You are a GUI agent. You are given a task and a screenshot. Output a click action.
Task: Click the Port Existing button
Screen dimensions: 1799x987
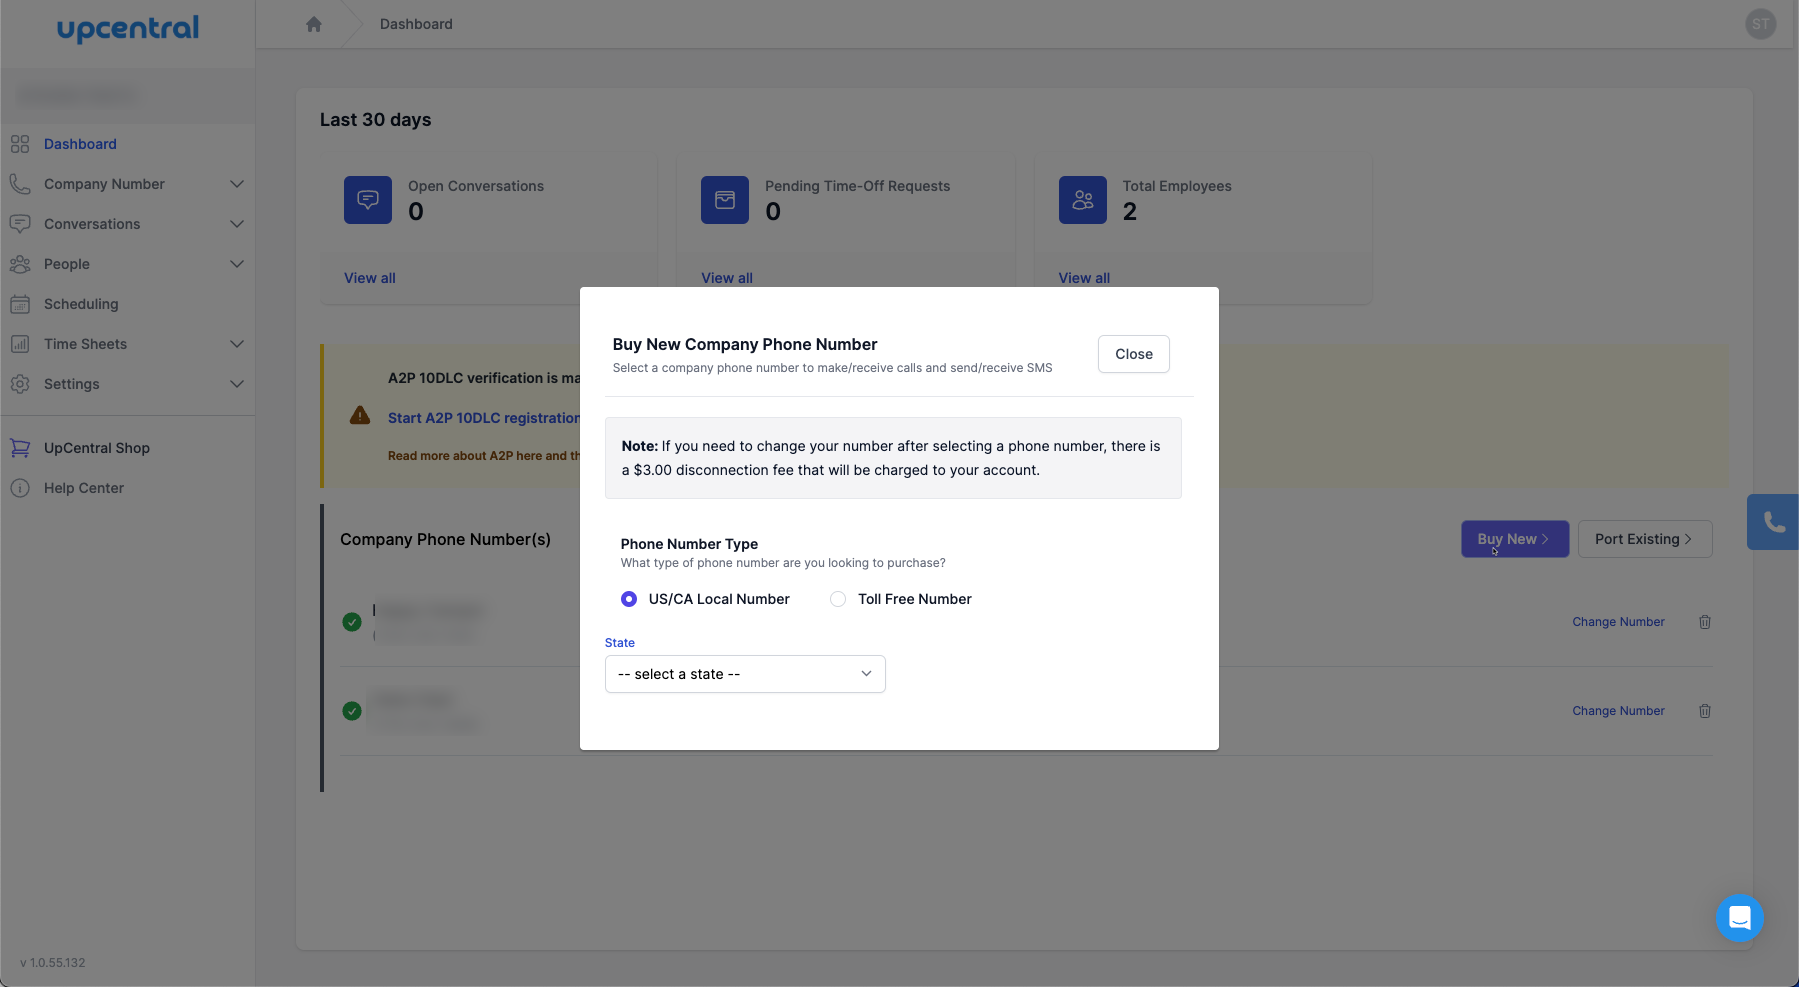1644,539
